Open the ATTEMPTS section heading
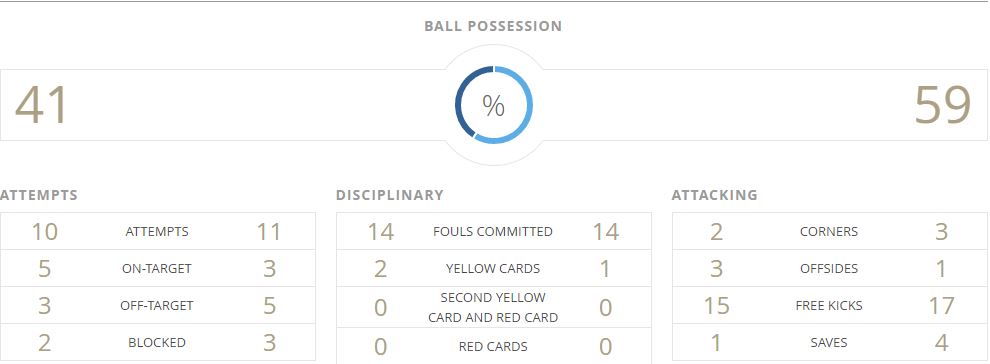Image resolution: width=990 pixels, height=364 pixels. tap(39, 195)
